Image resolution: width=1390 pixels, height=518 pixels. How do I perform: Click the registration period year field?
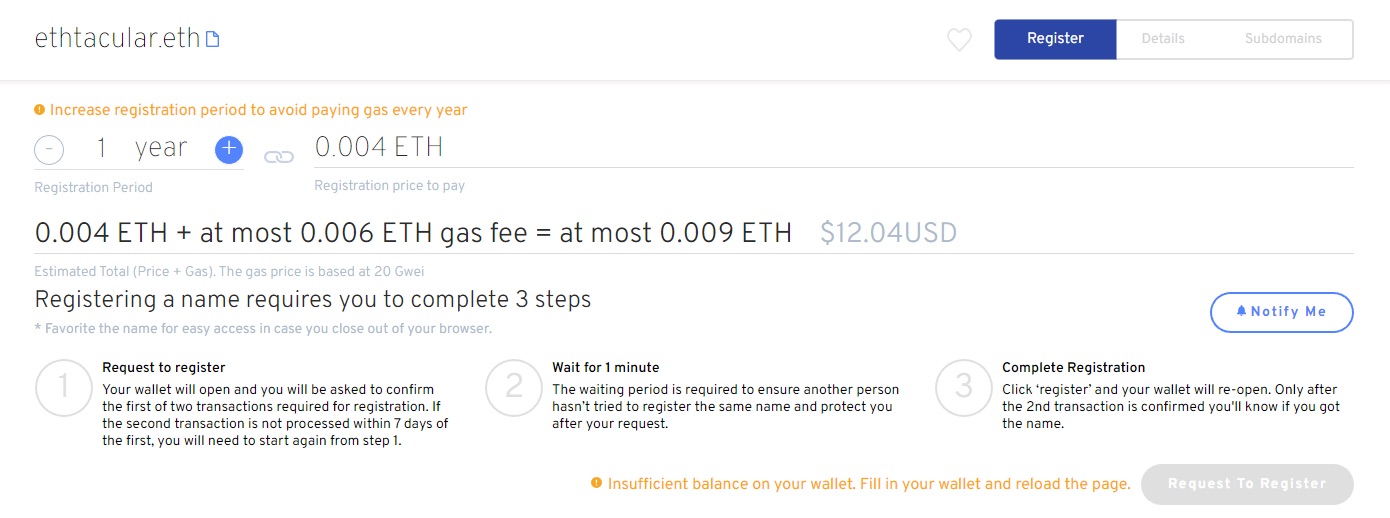140,149
